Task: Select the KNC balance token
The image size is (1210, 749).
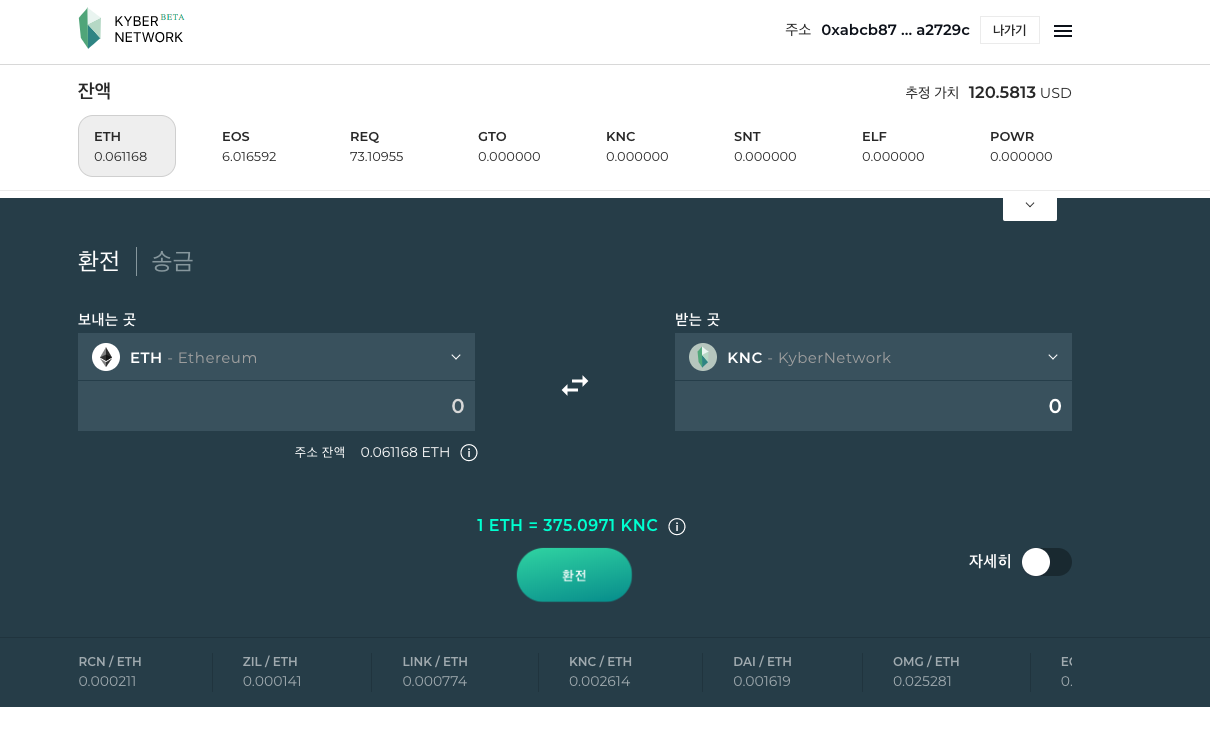Action: (637, 146)
